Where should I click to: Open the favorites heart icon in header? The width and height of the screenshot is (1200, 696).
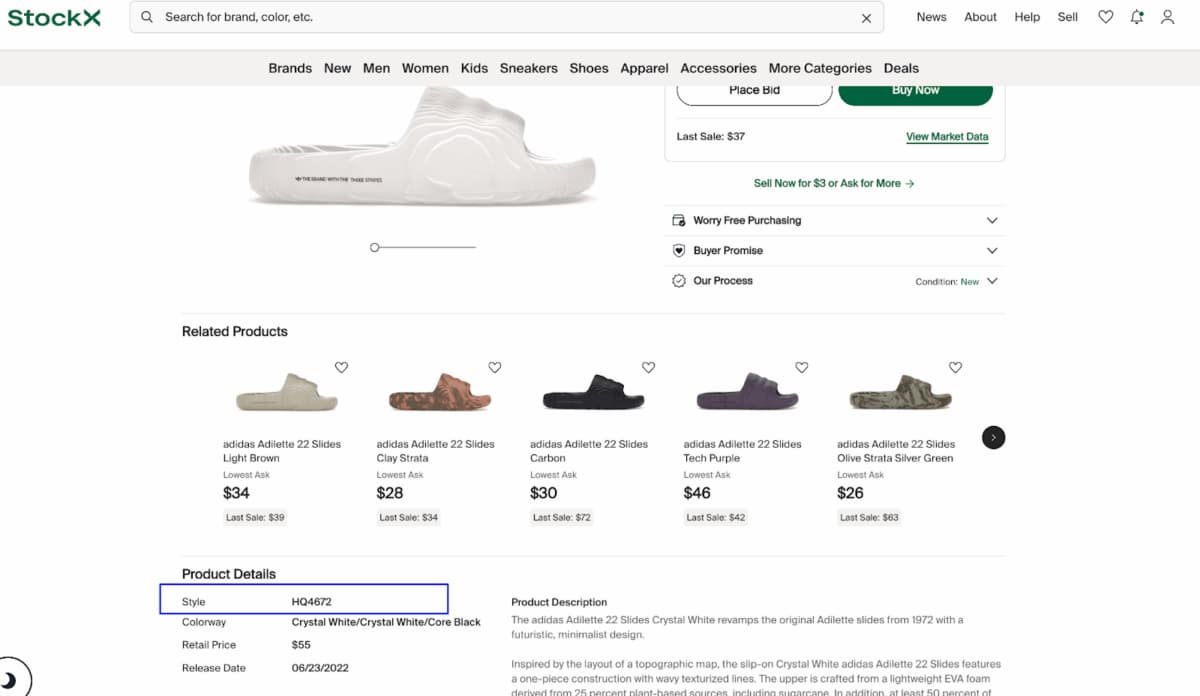[1105, 17]
